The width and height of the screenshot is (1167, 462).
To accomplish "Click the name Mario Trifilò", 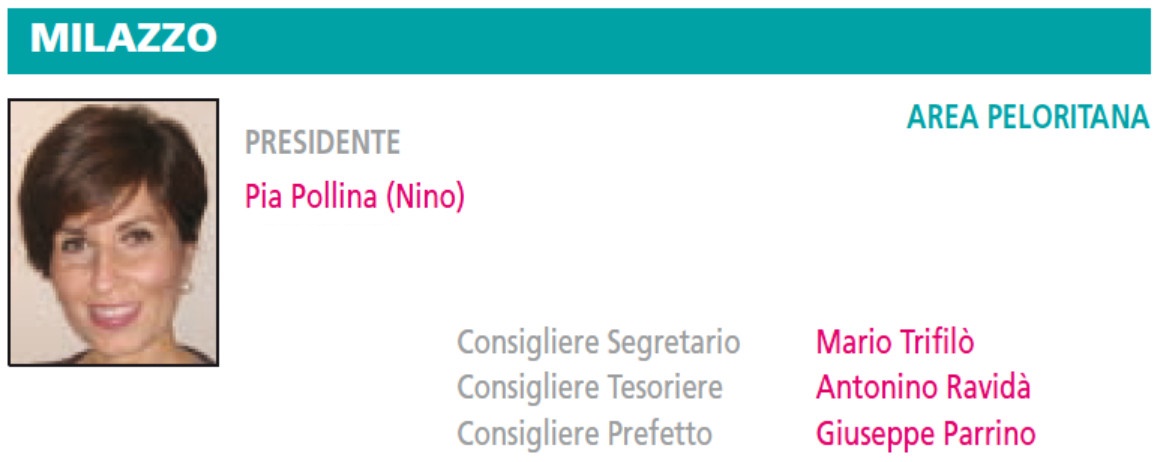I will (x=895, y=343).
